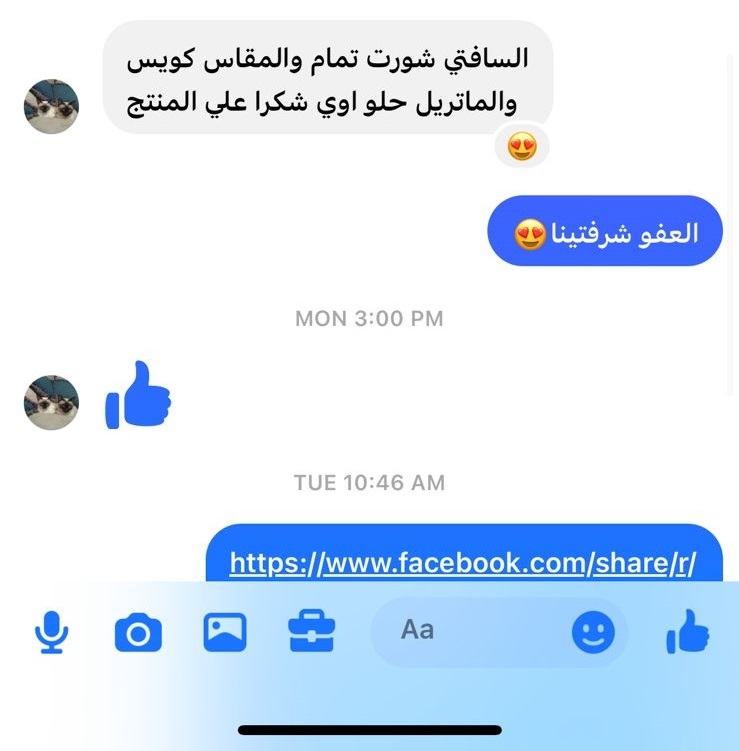Click the blue link message bubble background
The image size is (739, 751).
(464, 553)
